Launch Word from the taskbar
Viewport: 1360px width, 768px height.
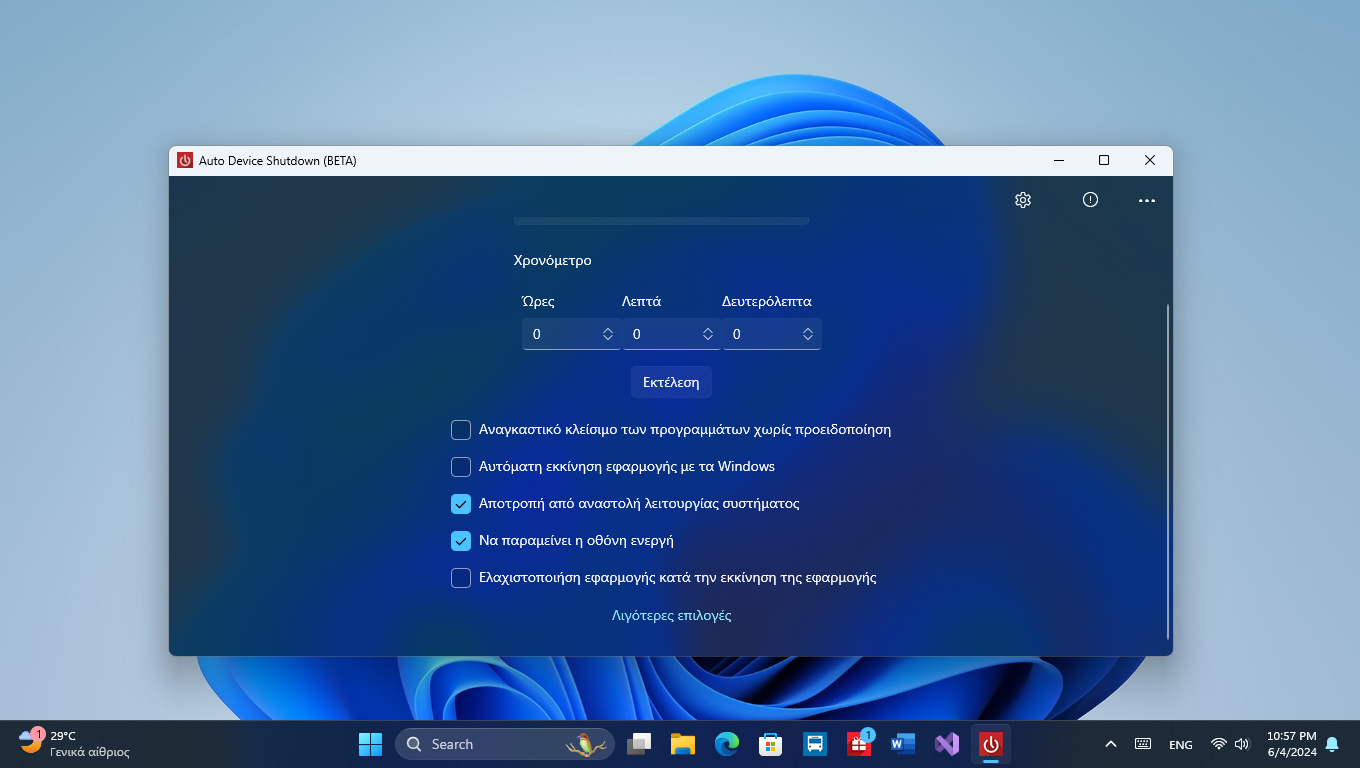903,744
